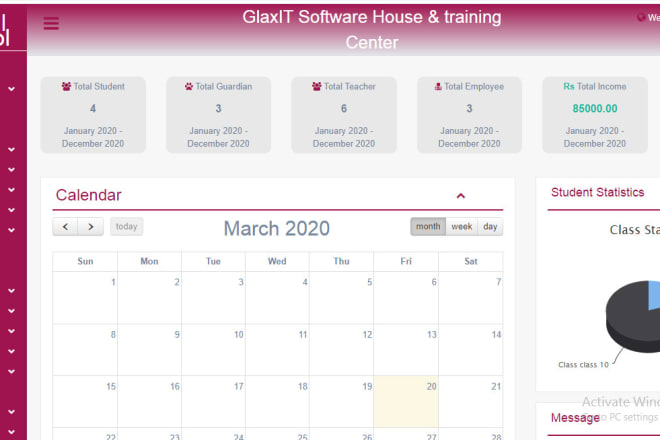
Task: Select the Total Guardian card value 3
Action: [x=218, y=109]
